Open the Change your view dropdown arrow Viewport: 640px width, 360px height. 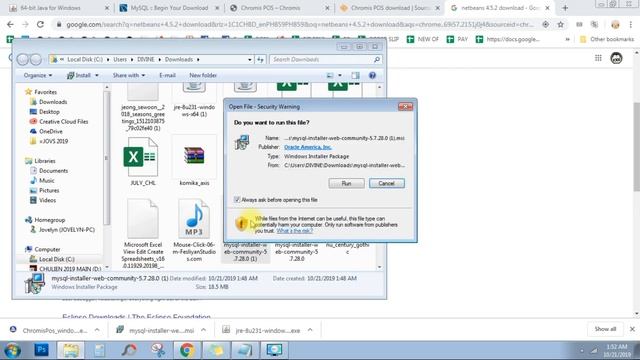click(x=340, y=76)
